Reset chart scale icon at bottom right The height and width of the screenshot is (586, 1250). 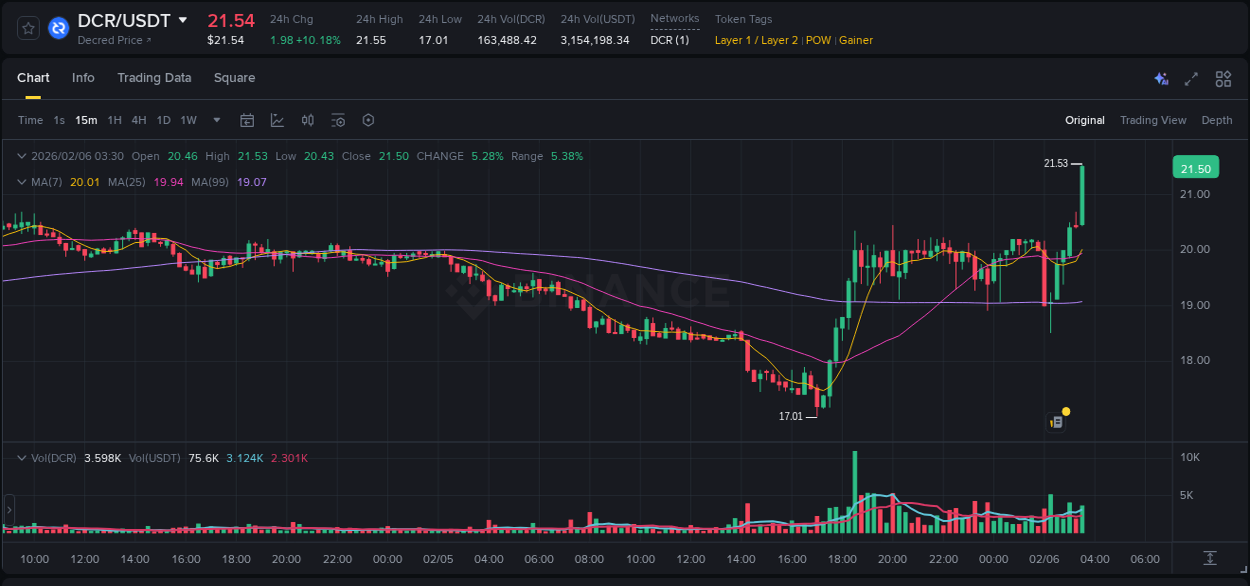click(x=1210, y=558)
